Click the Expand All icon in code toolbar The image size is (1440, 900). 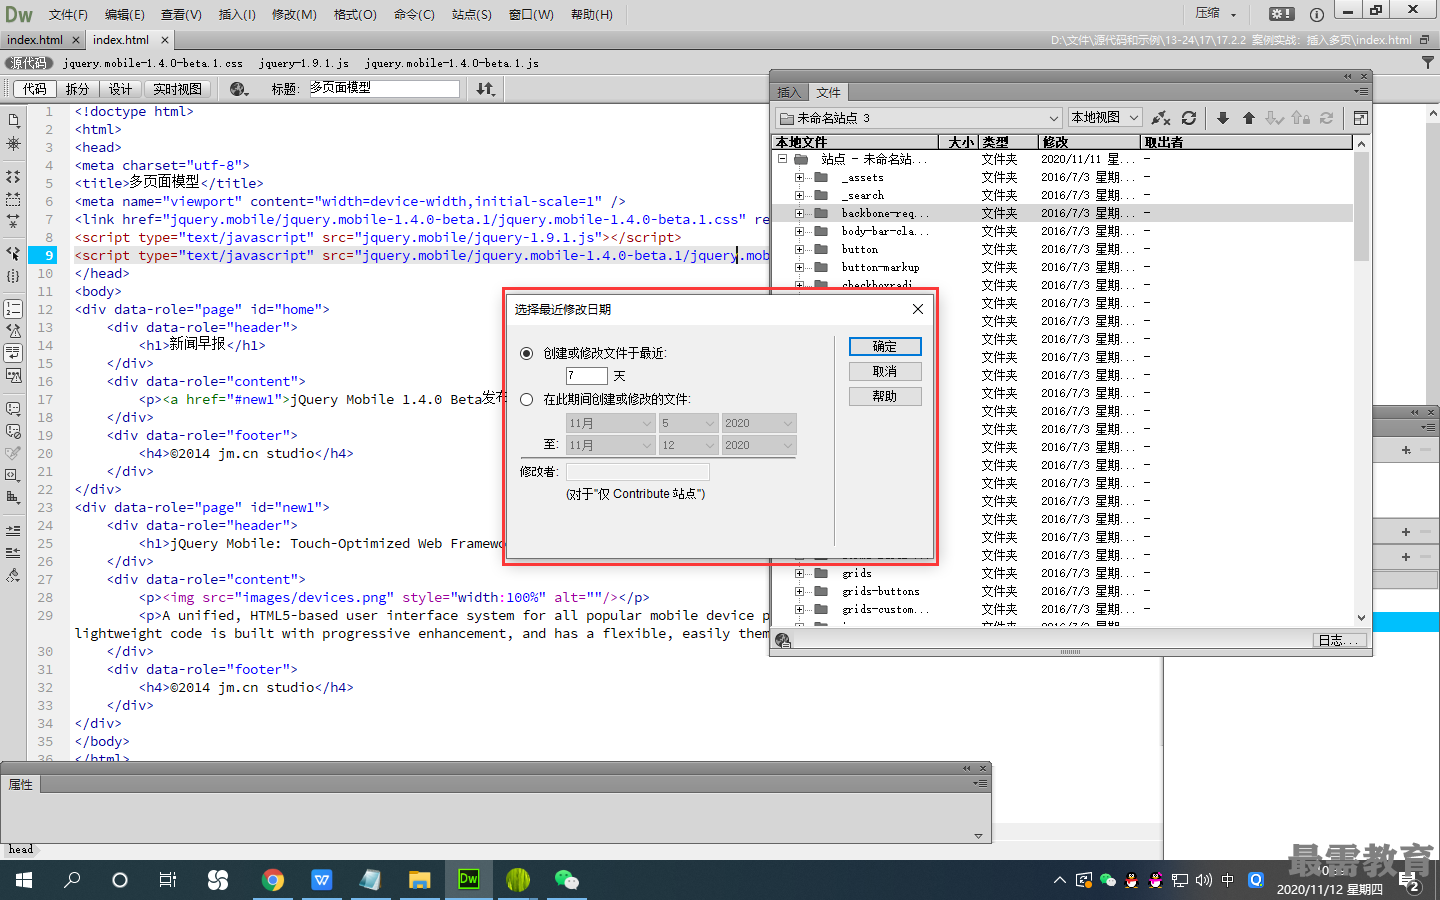click(x=13, y=221)
